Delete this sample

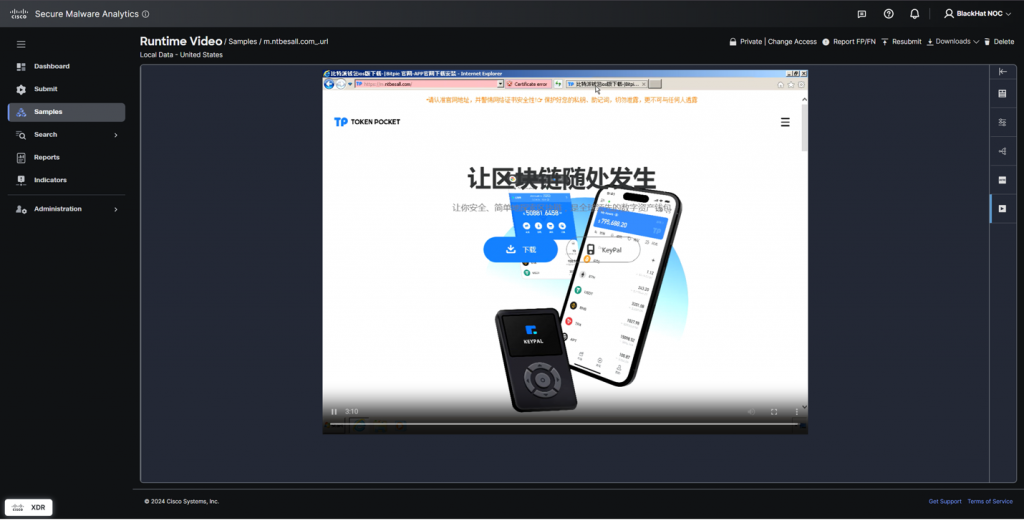tap(998, 42)
